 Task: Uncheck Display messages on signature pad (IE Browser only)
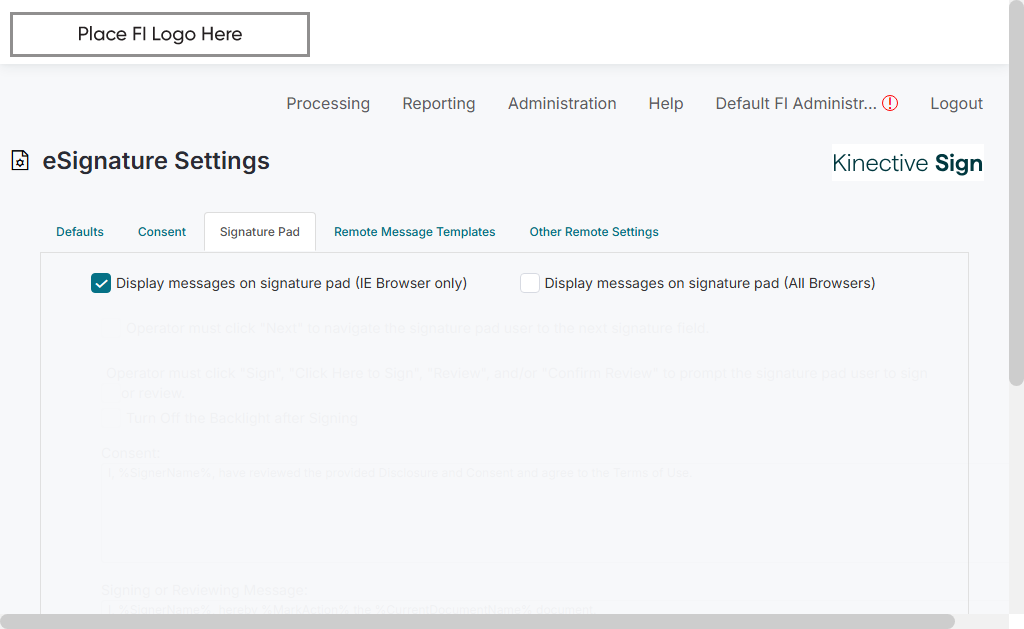click(101, 283)
